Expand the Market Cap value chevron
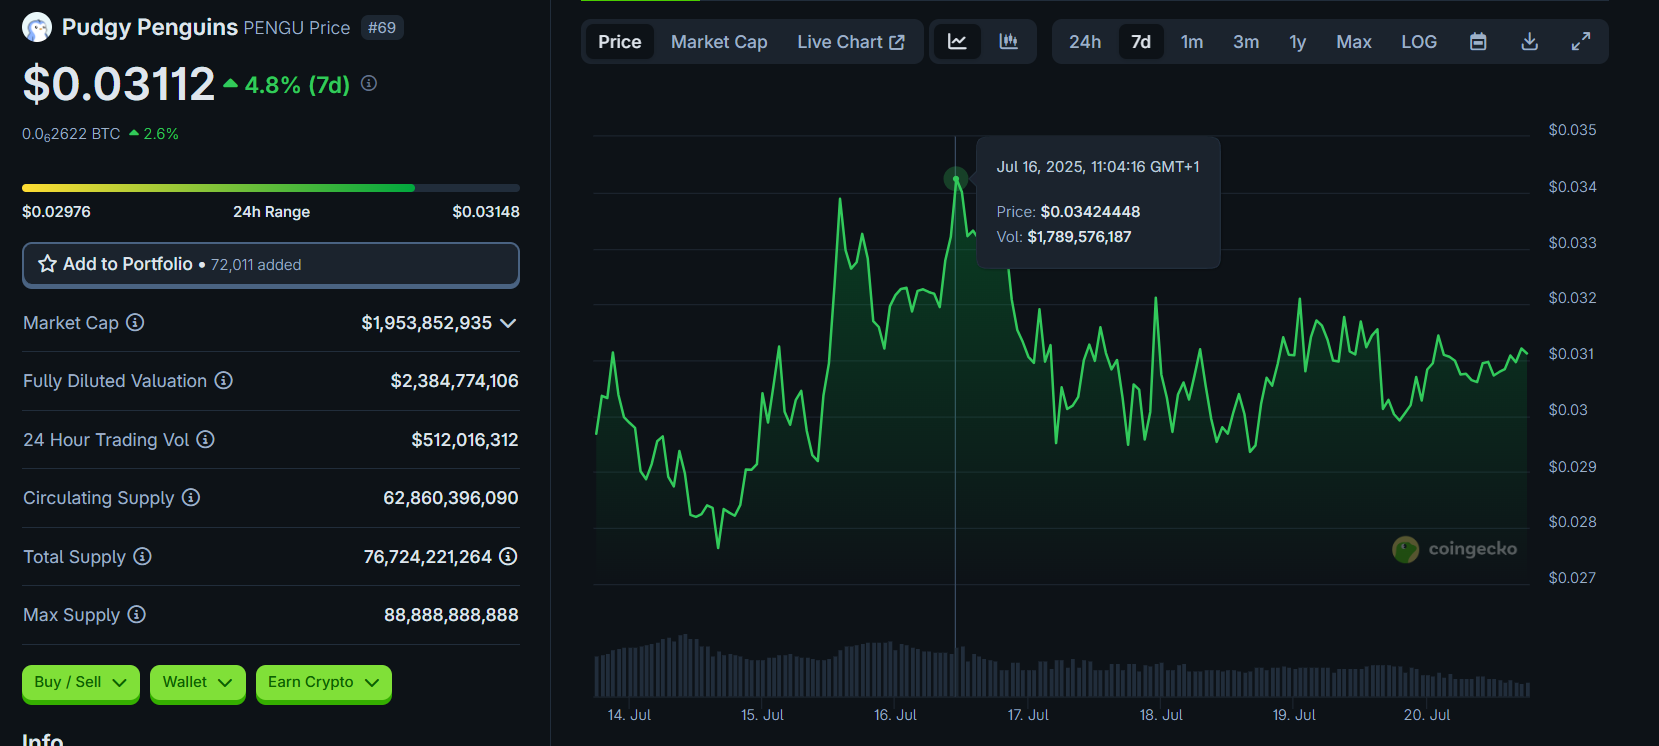The image size is (1659, 746). pos(508,323)
